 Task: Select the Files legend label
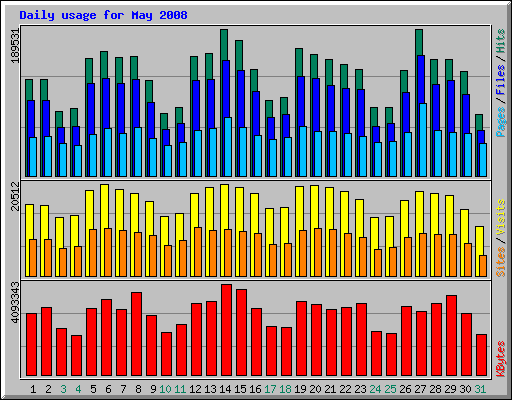pos(500,80)
